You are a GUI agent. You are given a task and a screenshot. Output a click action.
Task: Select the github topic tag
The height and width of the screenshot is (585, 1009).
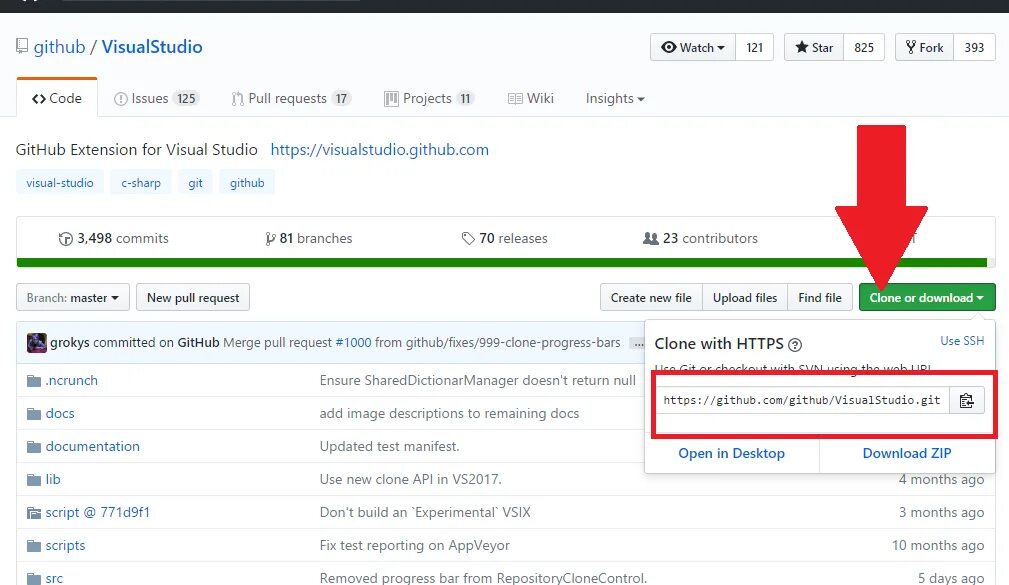point(247,183)
